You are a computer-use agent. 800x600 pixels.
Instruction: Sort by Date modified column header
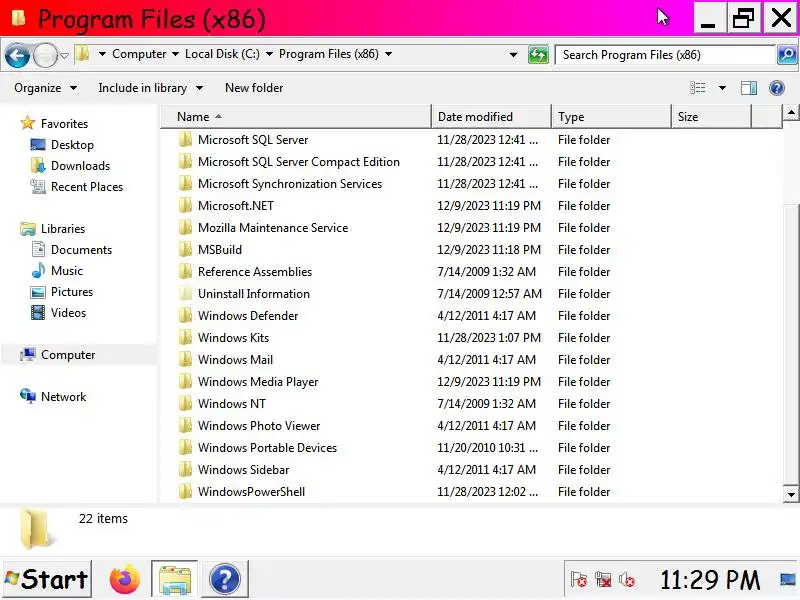[x=491, y=117]
